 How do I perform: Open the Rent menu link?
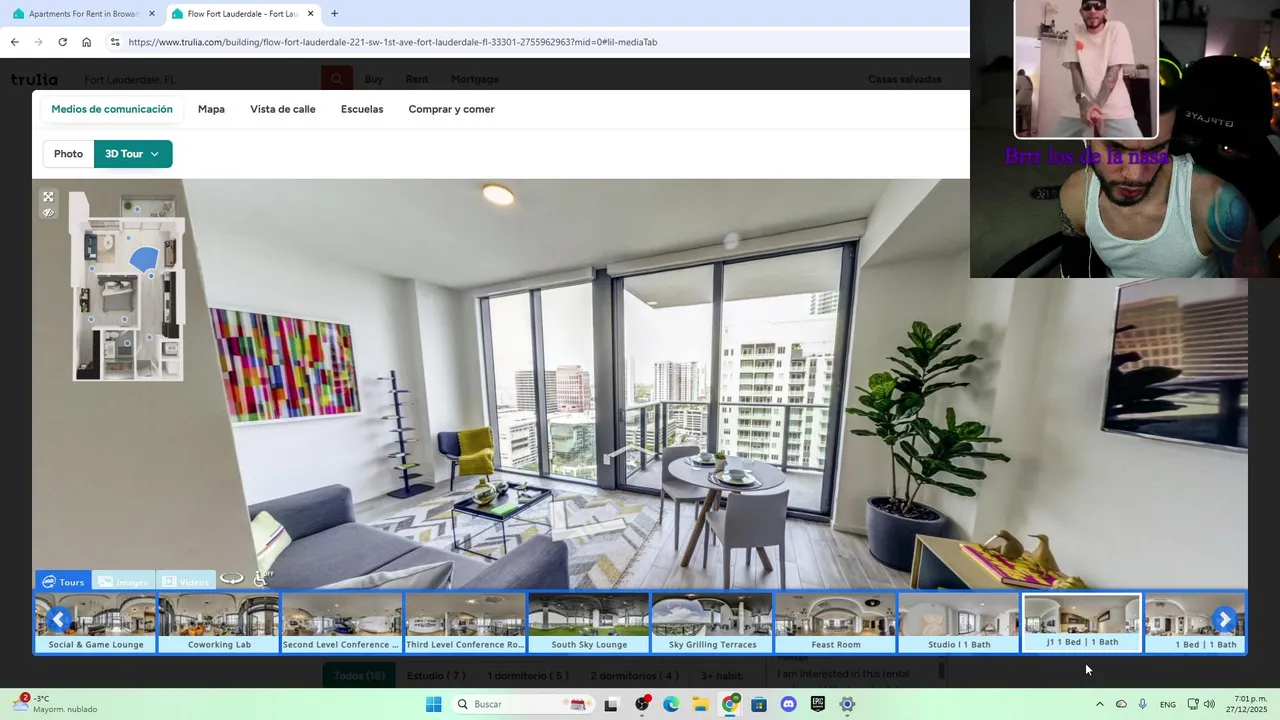coord(417,79)
